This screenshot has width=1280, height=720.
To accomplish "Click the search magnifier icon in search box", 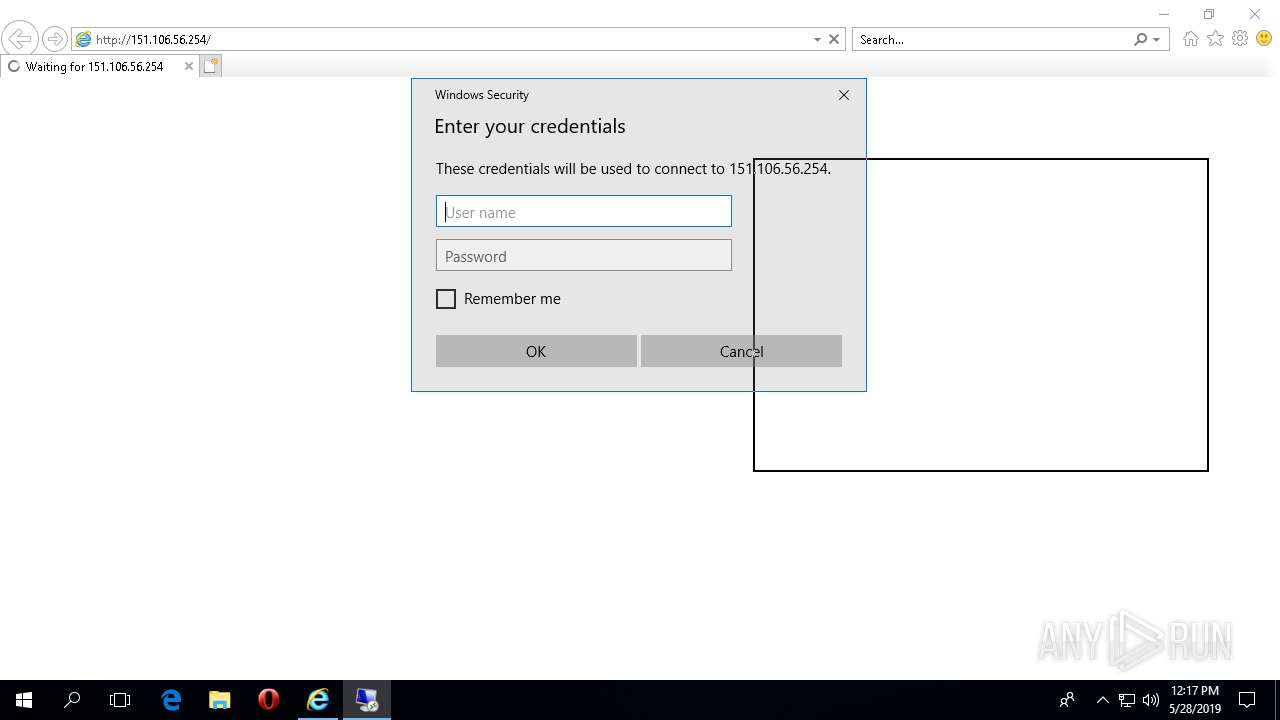I will [1140, 39].
